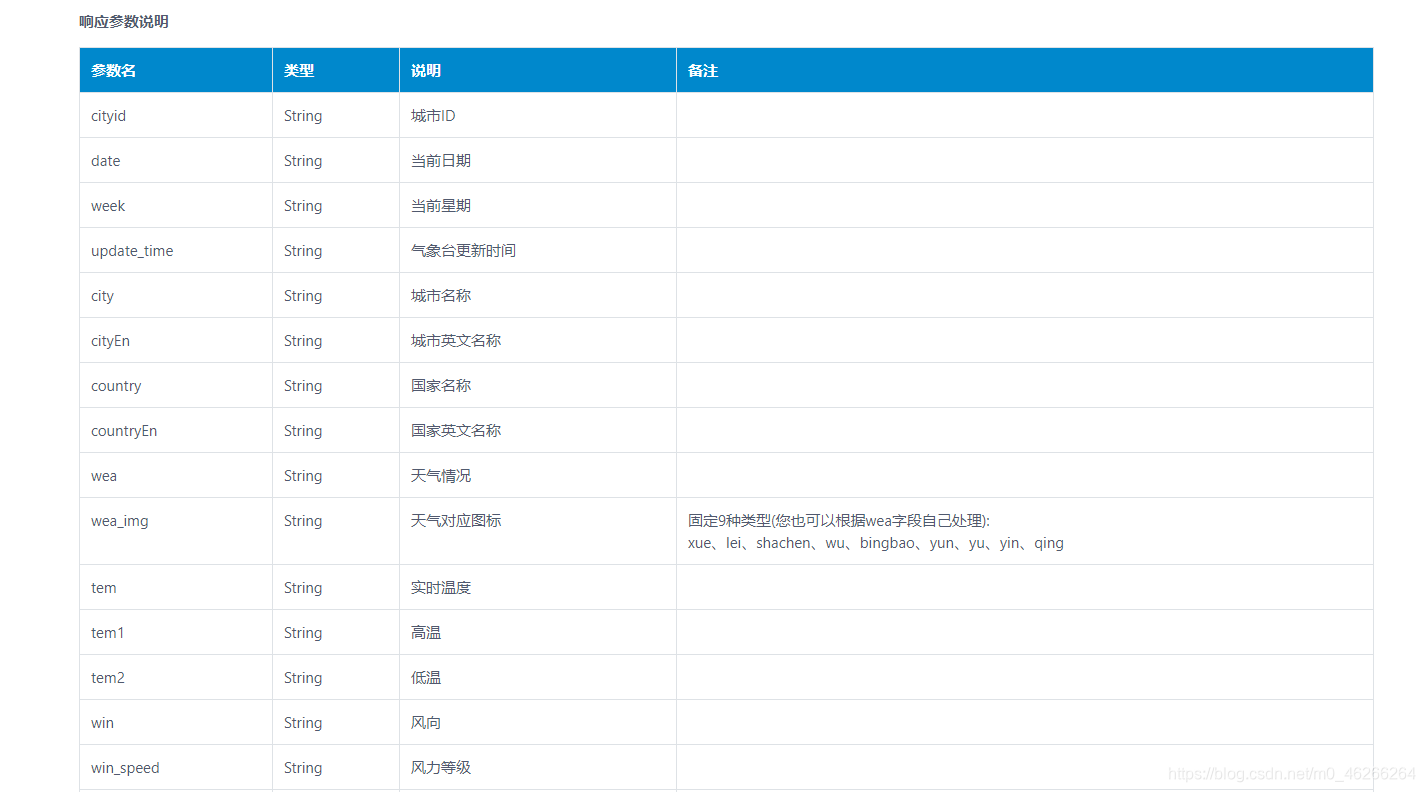
Task: Click the description '天气情况'
Action: [x=441, y=476]
